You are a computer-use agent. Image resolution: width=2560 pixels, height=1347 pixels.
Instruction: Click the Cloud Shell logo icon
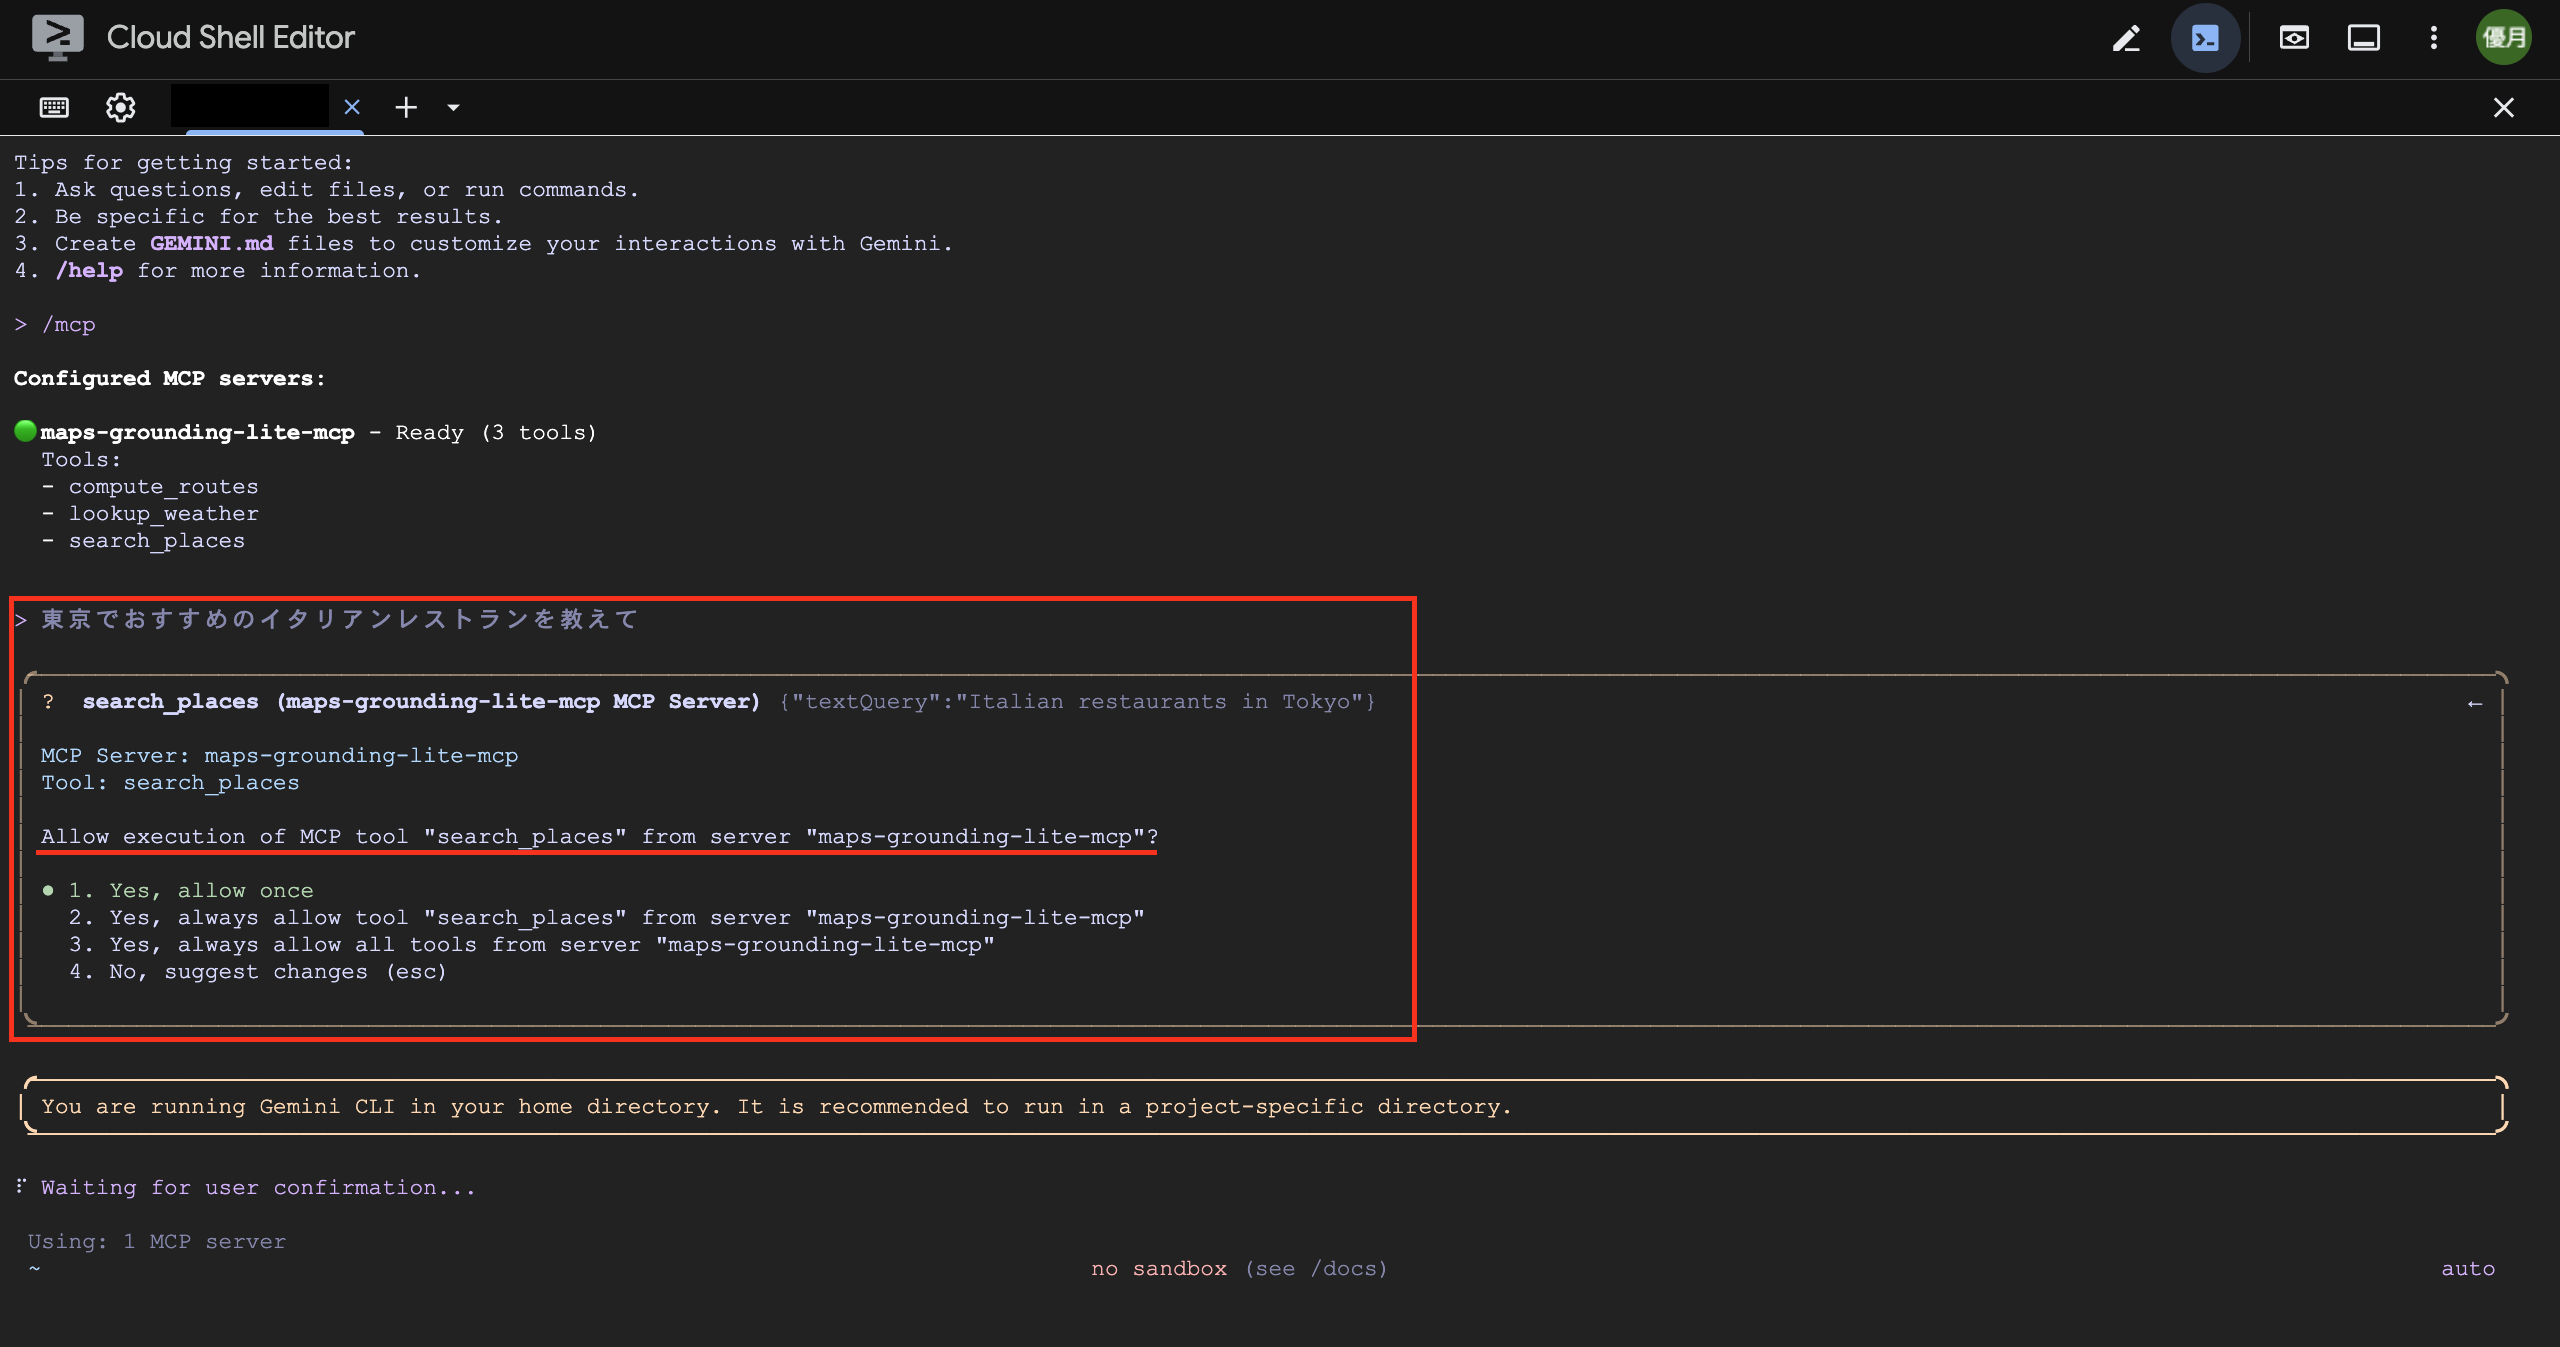point(57,38)
